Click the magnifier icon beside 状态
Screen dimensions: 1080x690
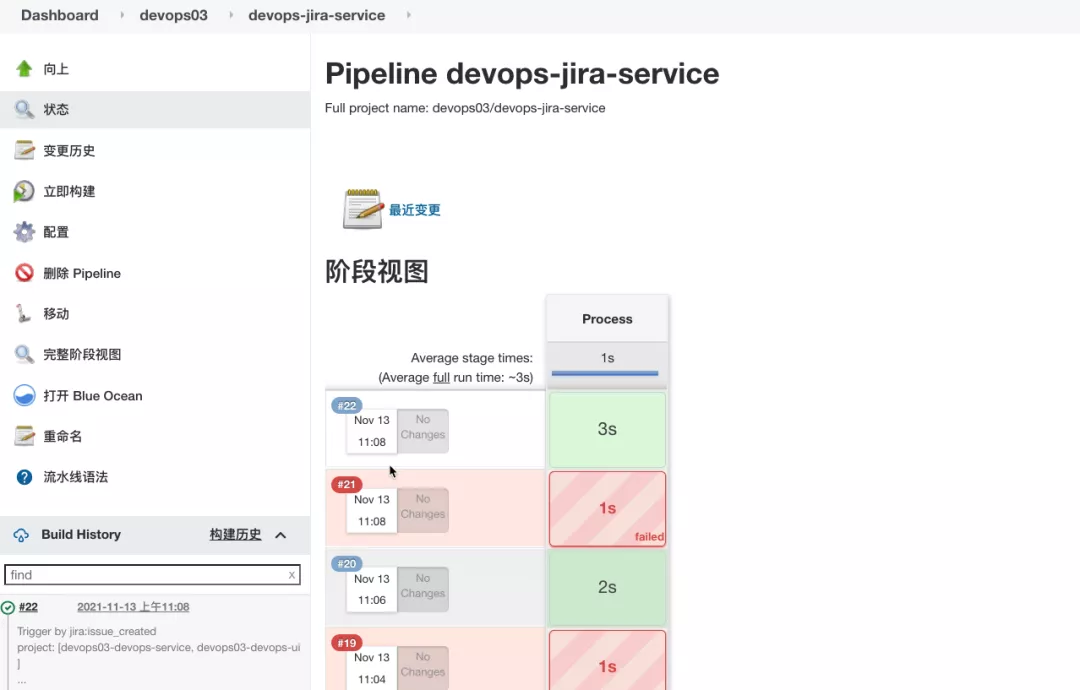[x=24, y=109]
